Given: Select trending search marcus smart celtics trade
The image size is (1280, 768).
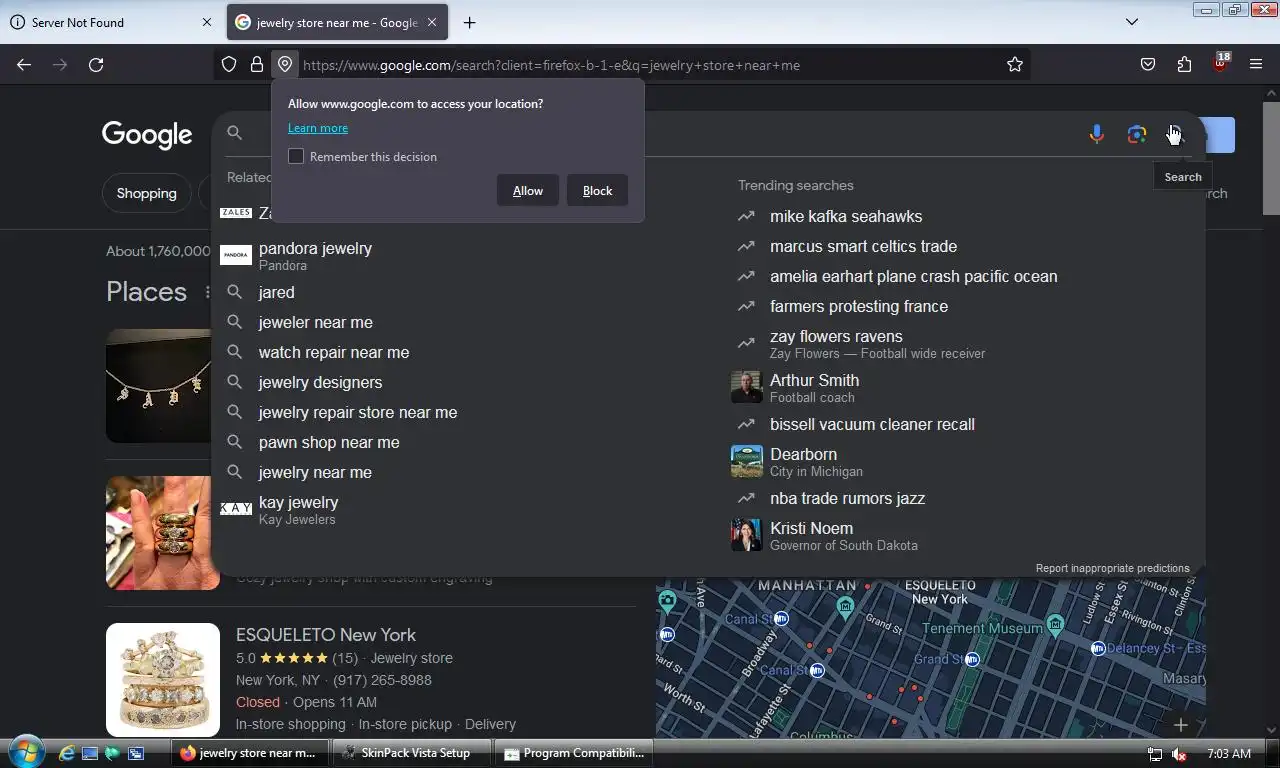Looking at the screenshot, I should (863, 247).
